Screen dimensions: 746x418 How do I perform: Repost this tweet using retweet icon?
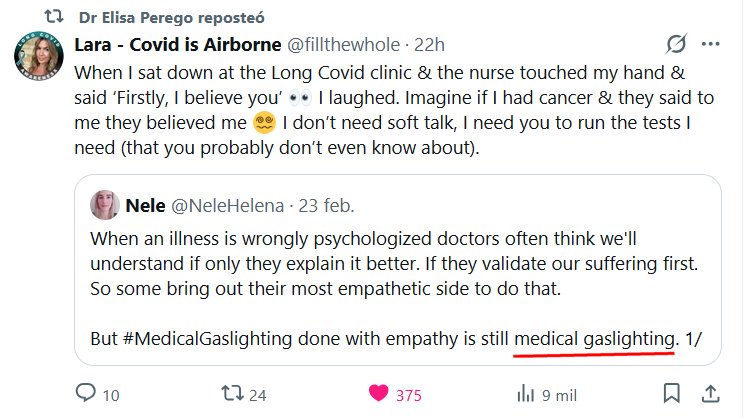coord(231,394)
